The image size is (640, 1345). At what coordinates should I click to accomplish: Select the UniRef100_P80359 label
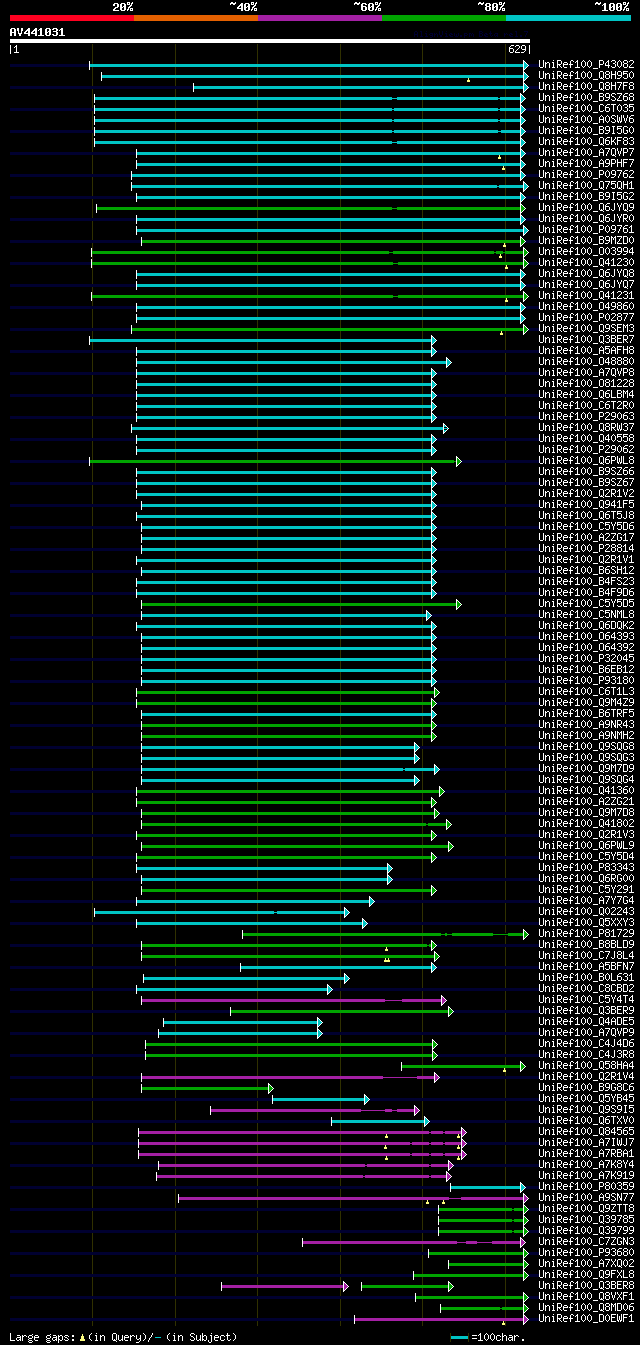584,1186
